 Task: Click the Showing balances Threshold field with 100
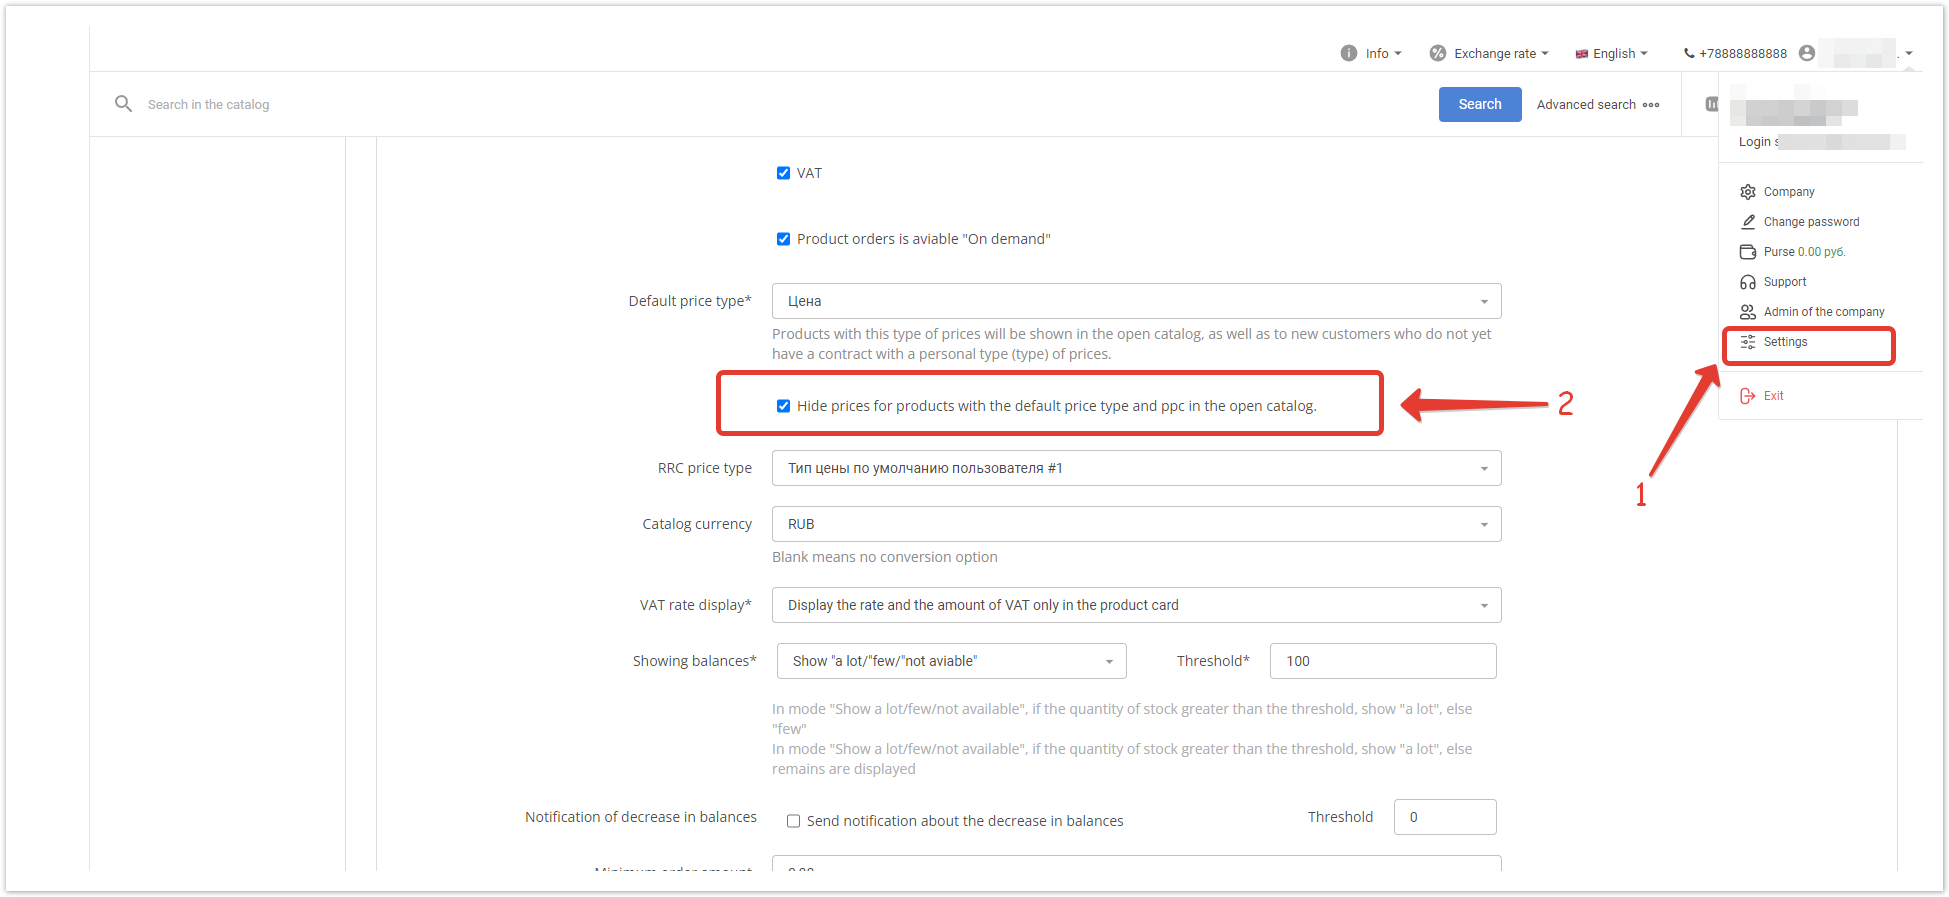click(1383, 661)
